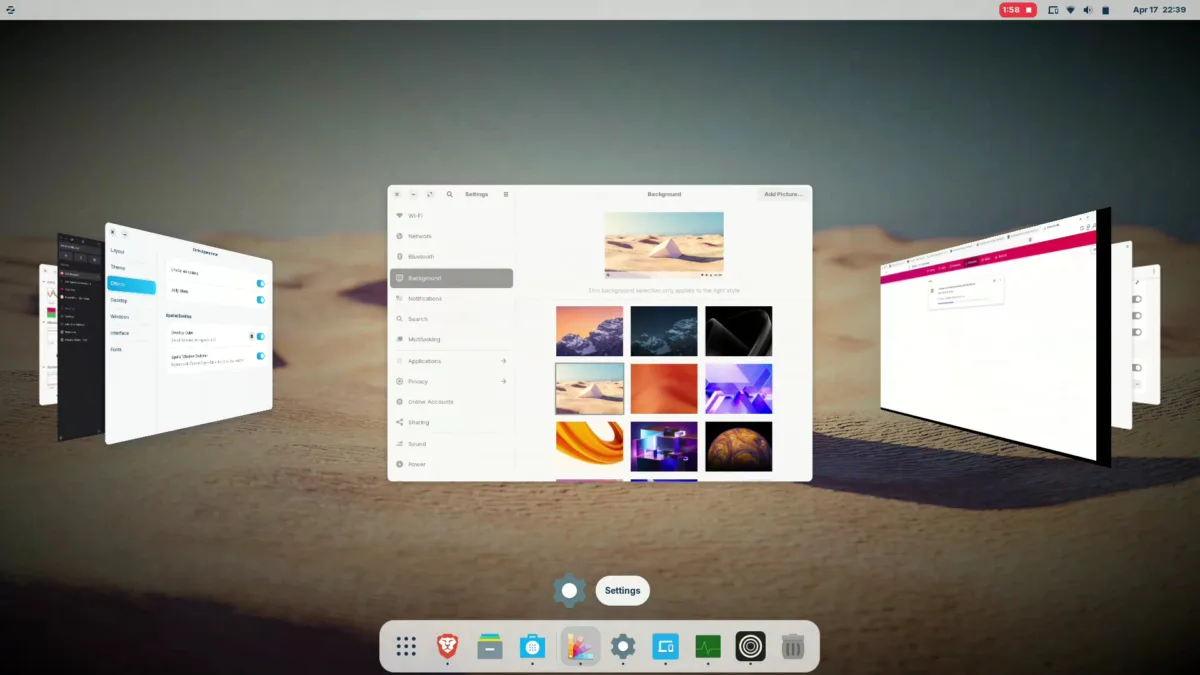Open Desktop Cube options gear button
Image resolution: width=1200 pixels, height=675 pixels.
tap(251, 336)
